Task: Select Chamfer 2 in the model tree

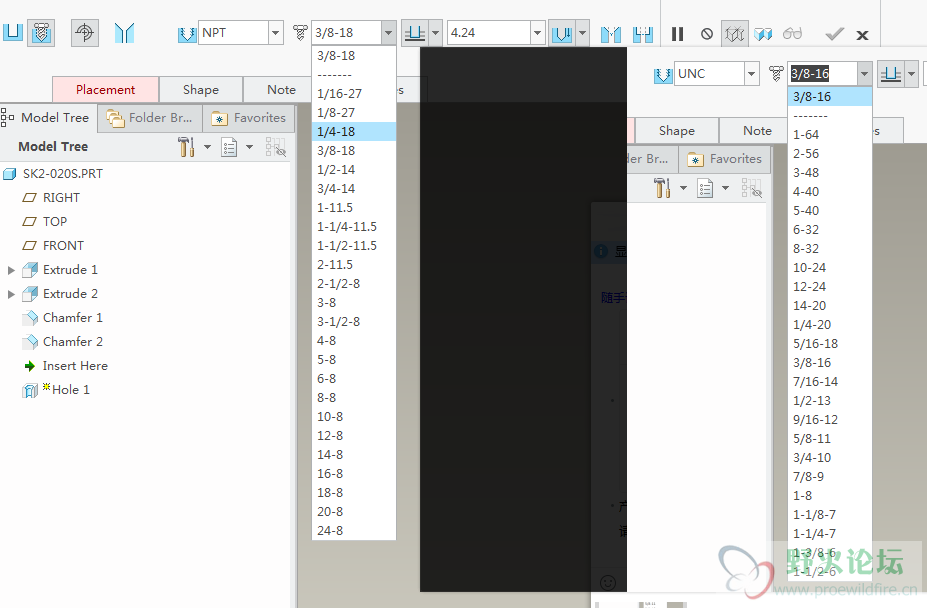Action: 72,342
